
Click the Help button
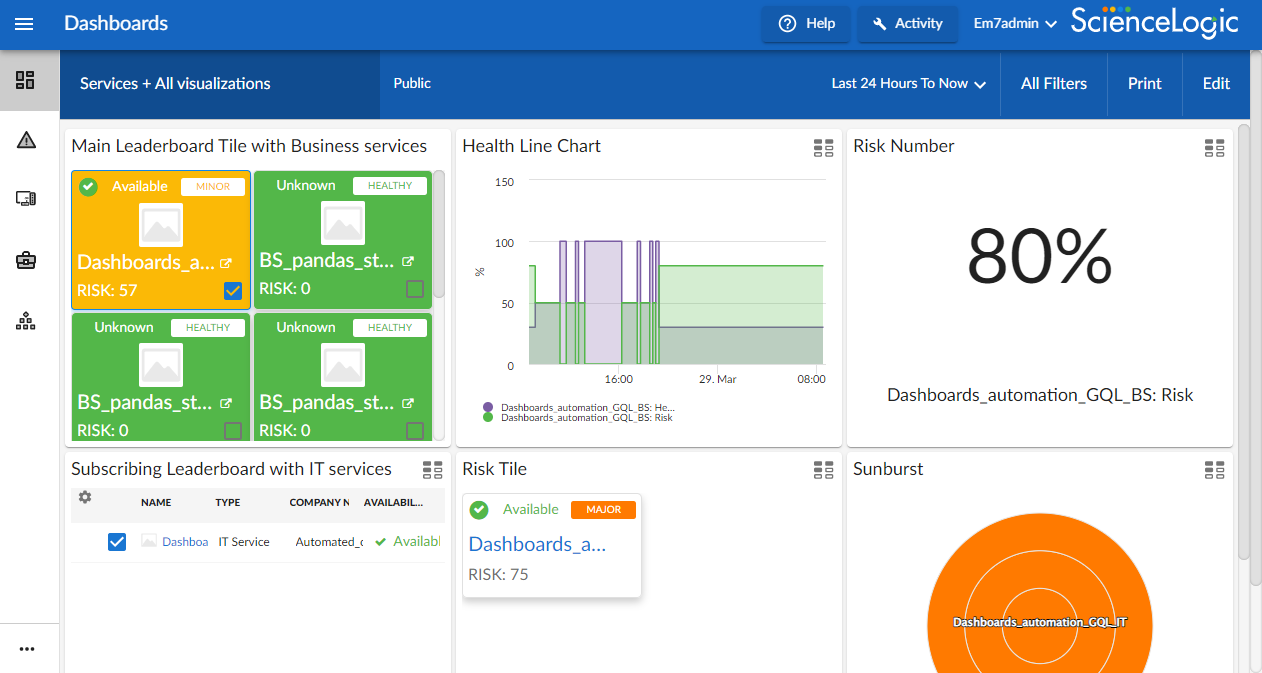tap(806, 24)
